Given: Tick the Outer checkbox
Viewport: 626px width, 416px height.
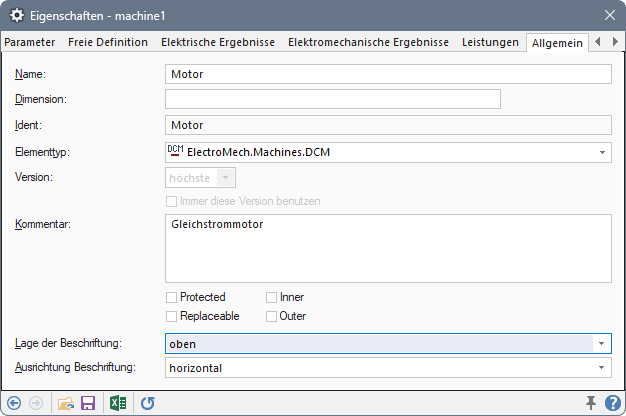Looking at the screenshot, I should (x=272, y=316).
